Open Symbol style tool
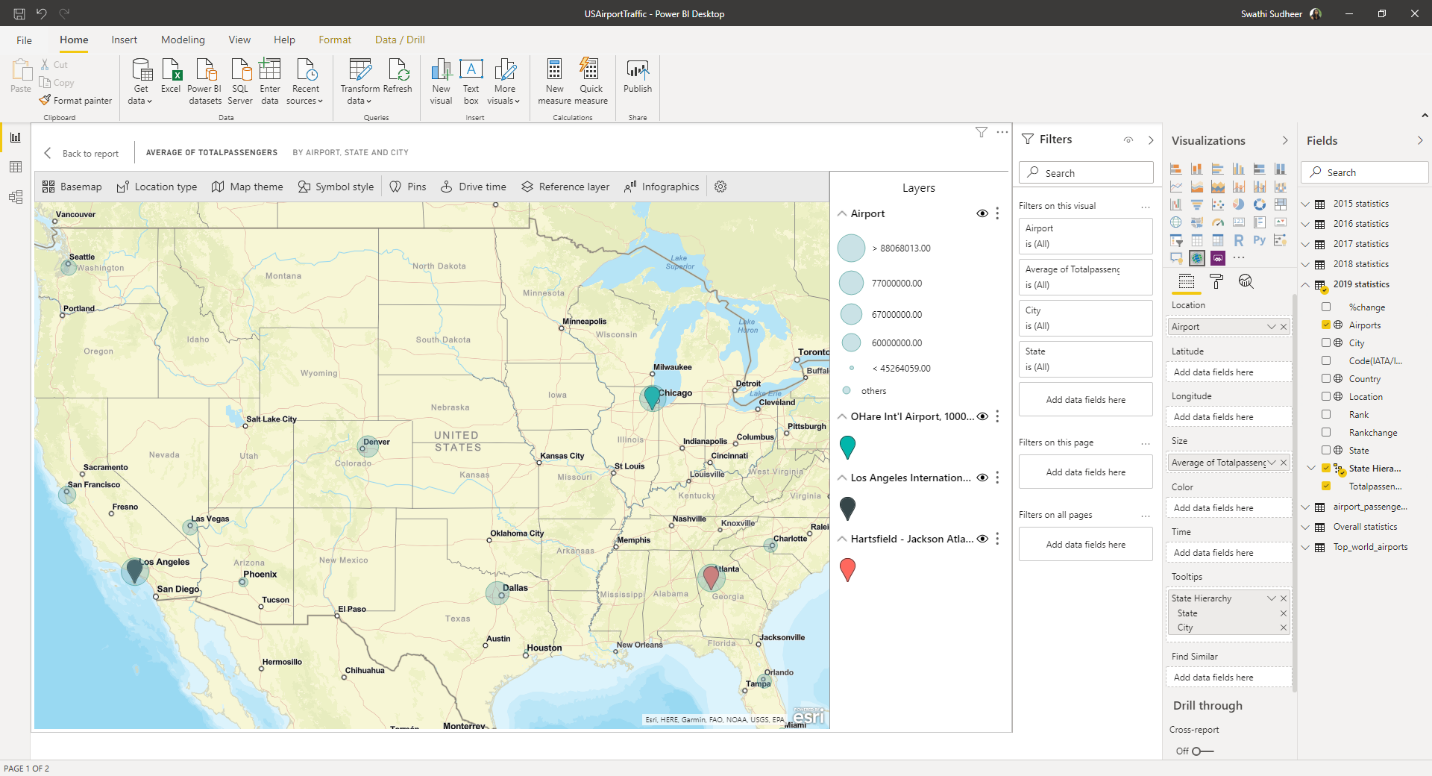 coord(335,187)
